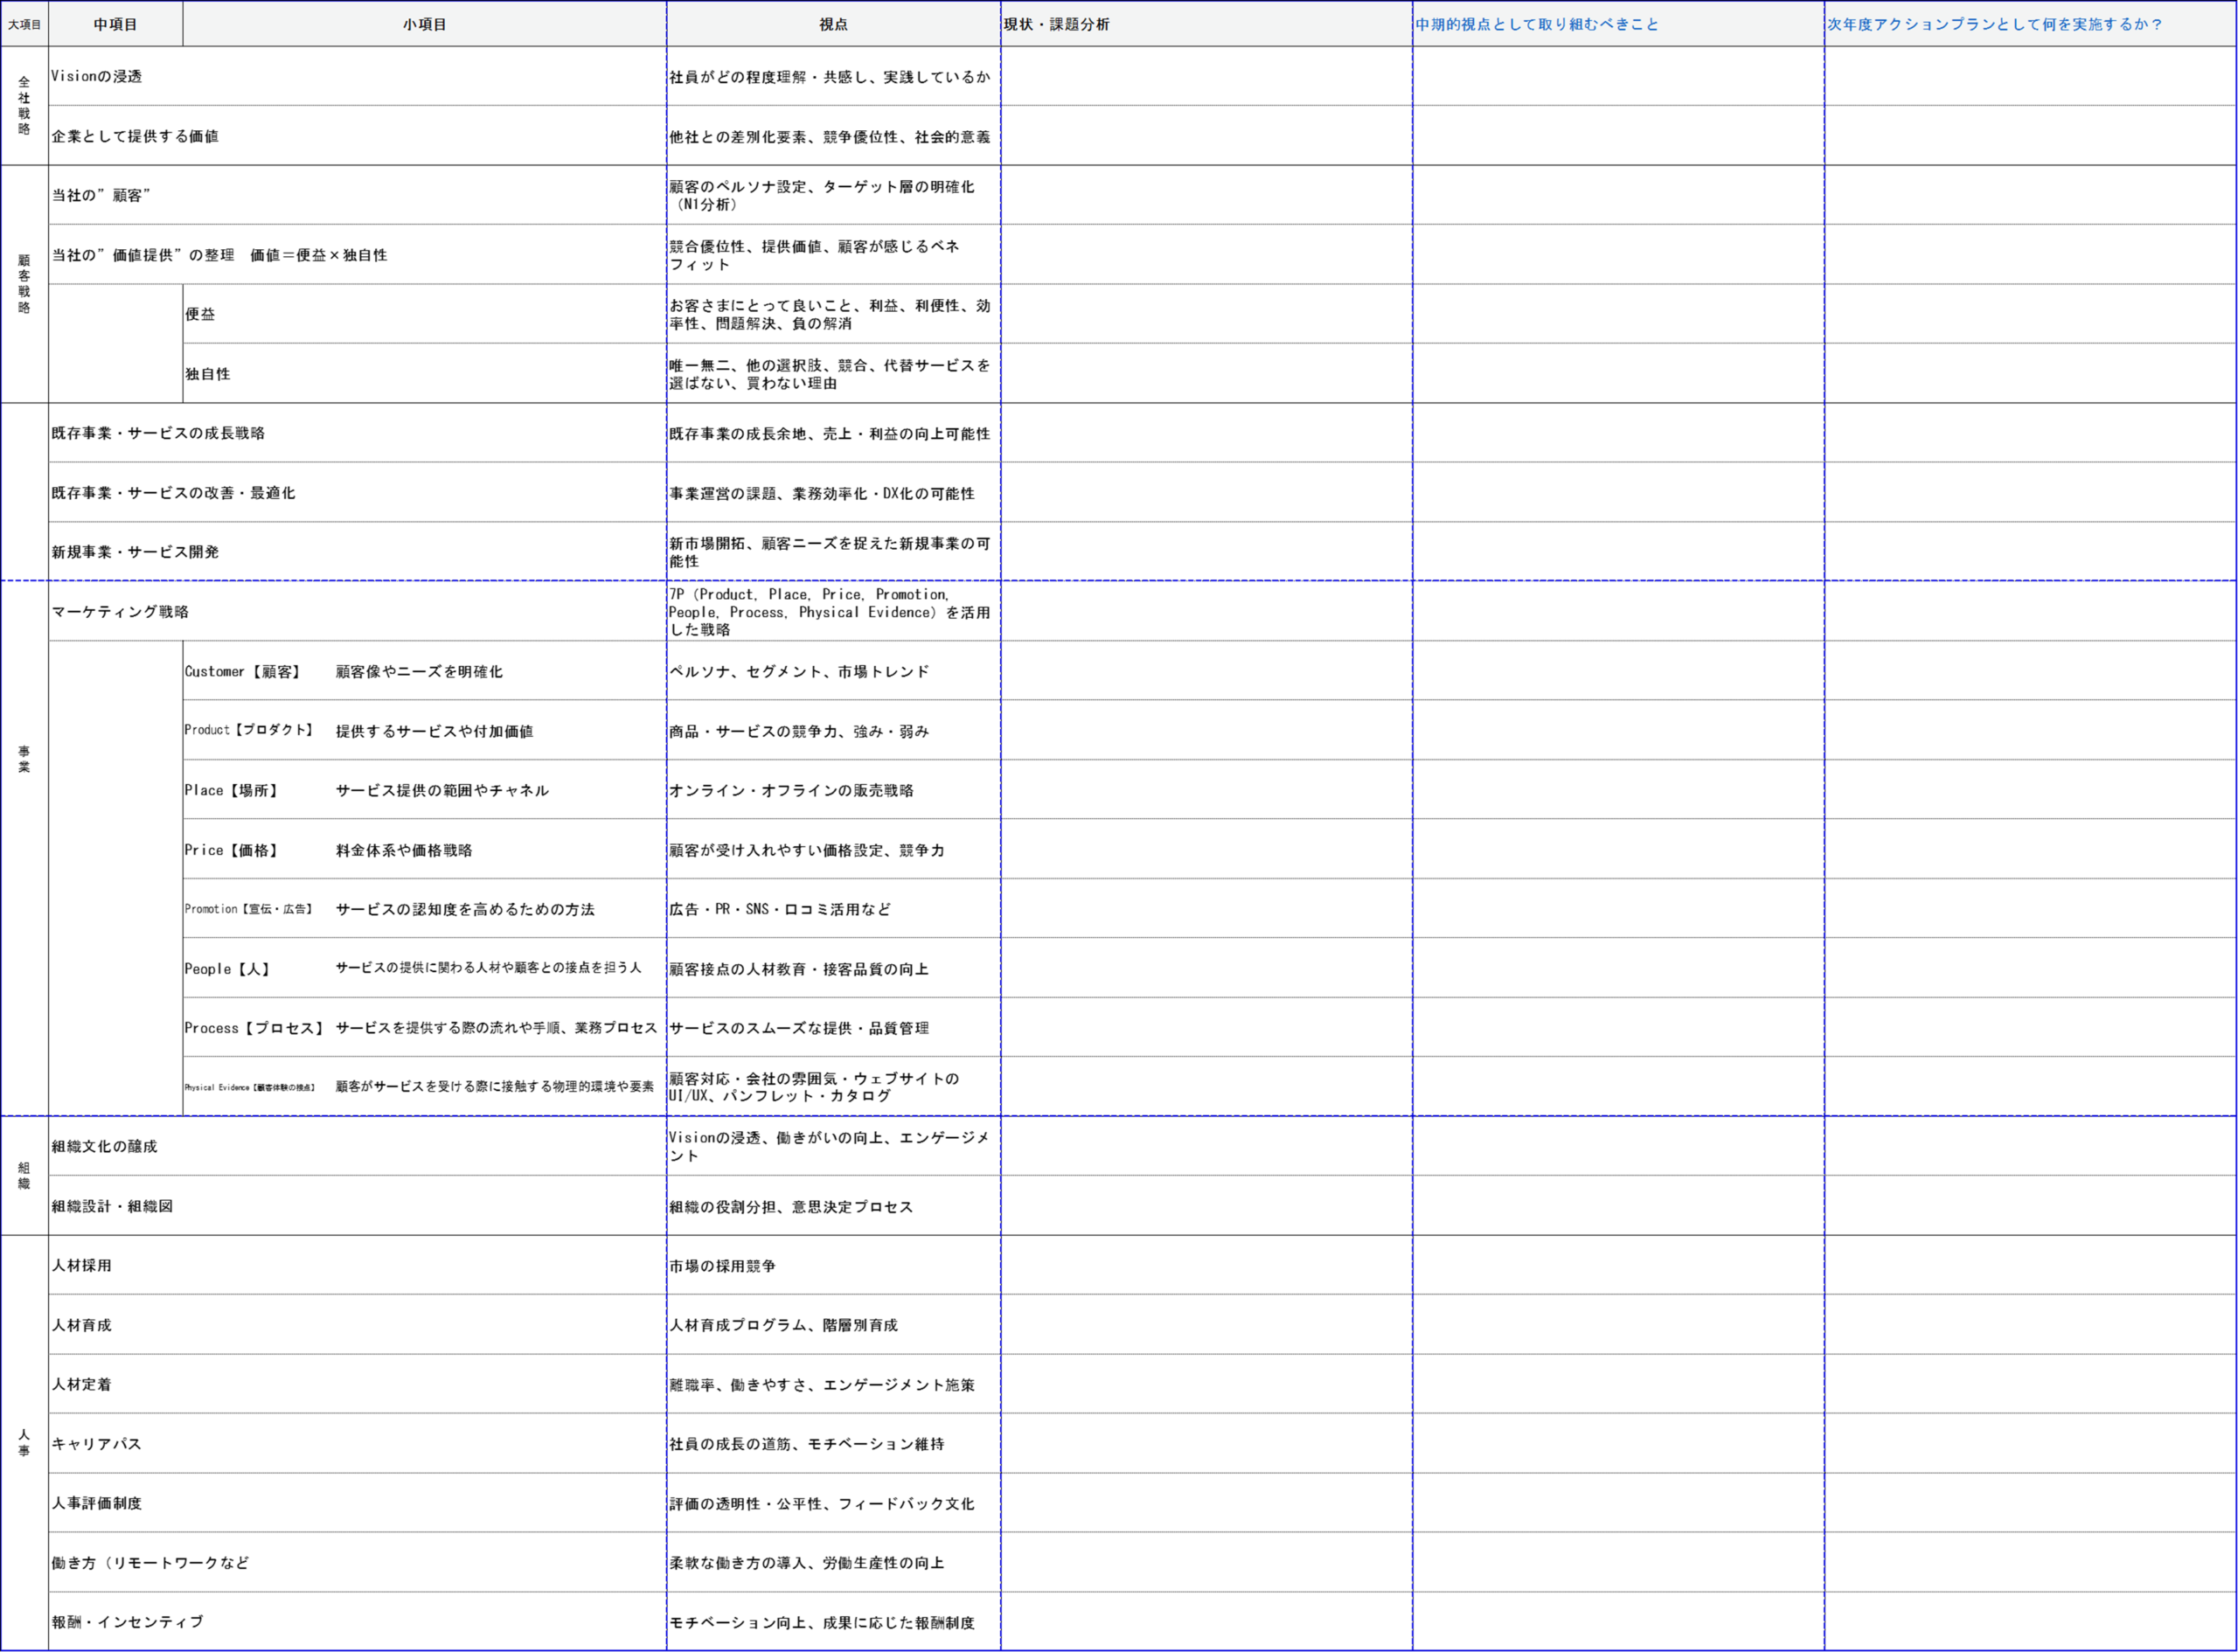
Task: Select second tall cell below 視点 header
Action: pyautogui.click(x=833, y=165)
